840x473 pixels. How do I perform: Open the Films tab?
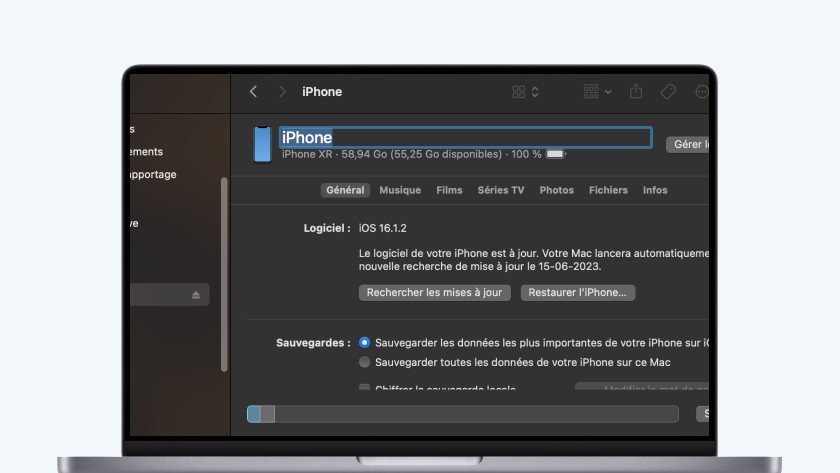point(449,190)
